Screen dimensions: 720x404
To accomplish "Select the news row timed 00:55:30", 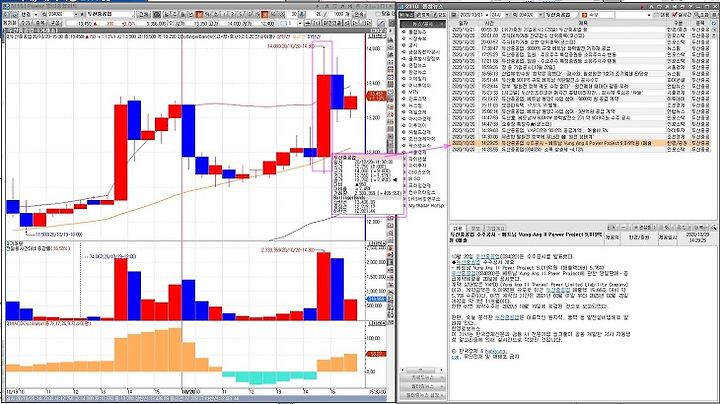I will coord(580,29).
